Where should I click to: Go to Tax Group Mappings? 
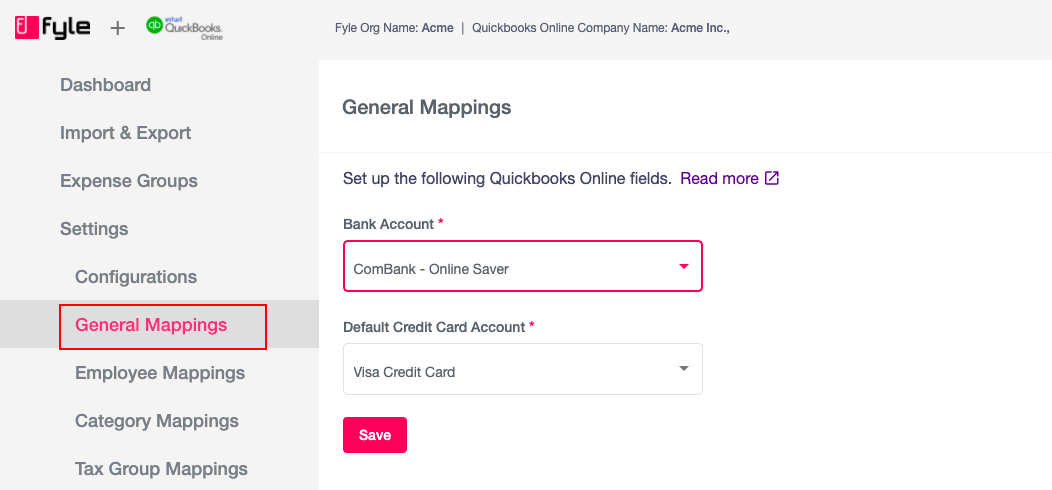[162, 469]
